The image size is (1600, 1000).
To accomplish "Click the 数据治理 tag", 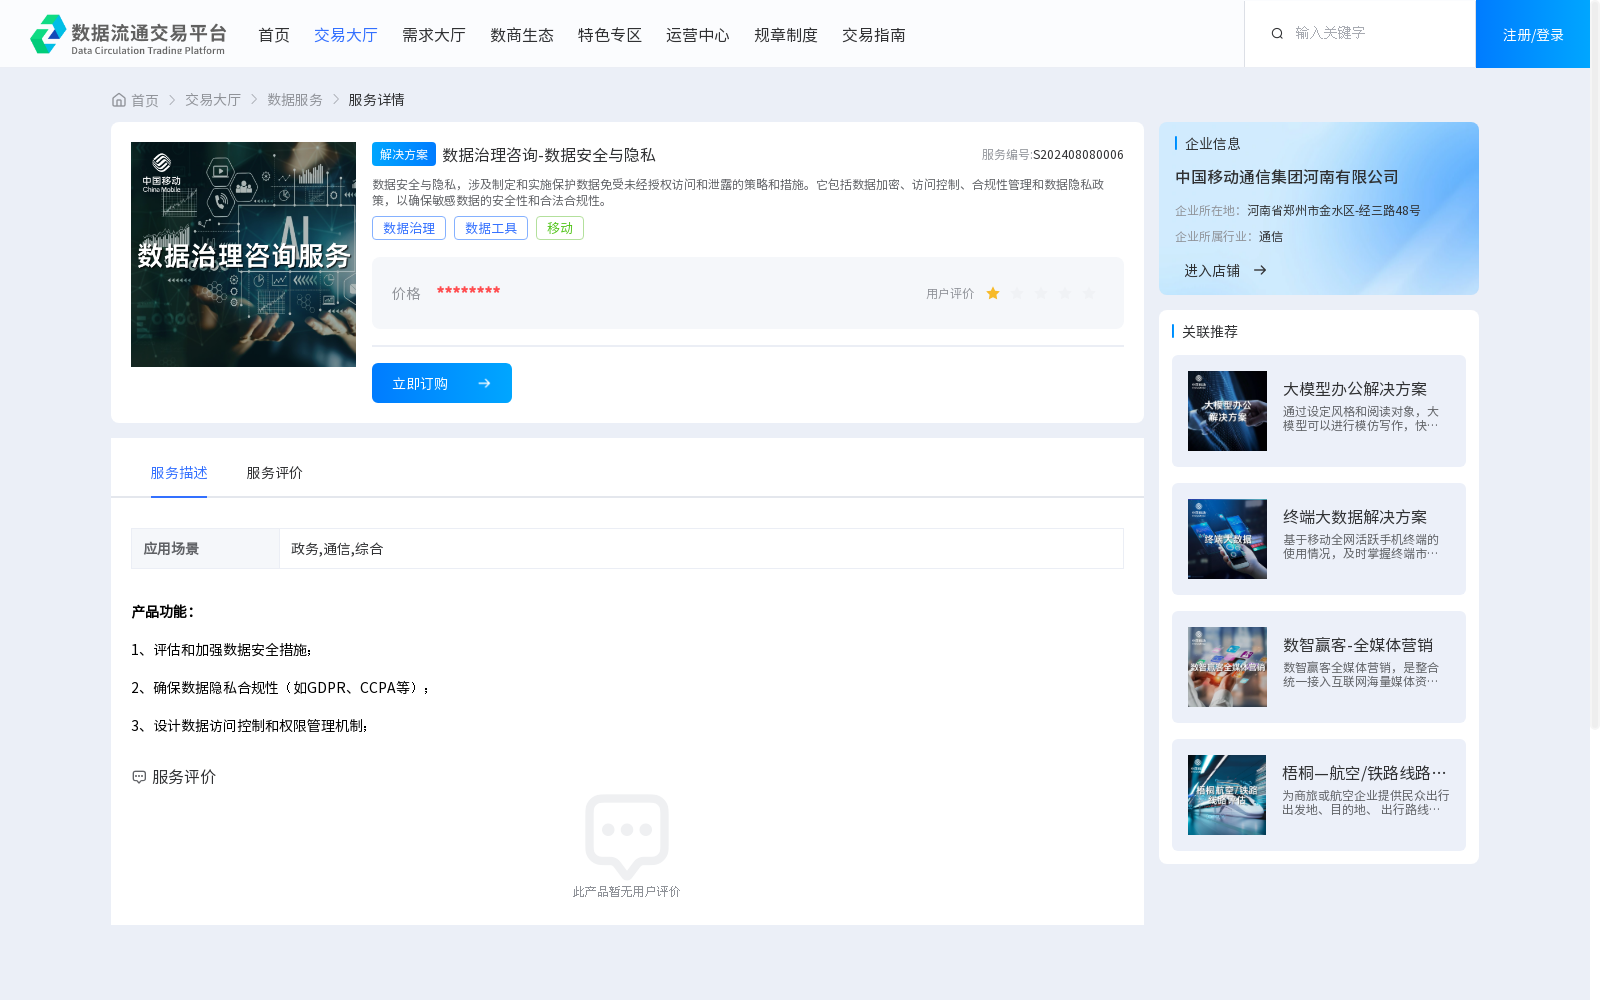I will 409,228.
